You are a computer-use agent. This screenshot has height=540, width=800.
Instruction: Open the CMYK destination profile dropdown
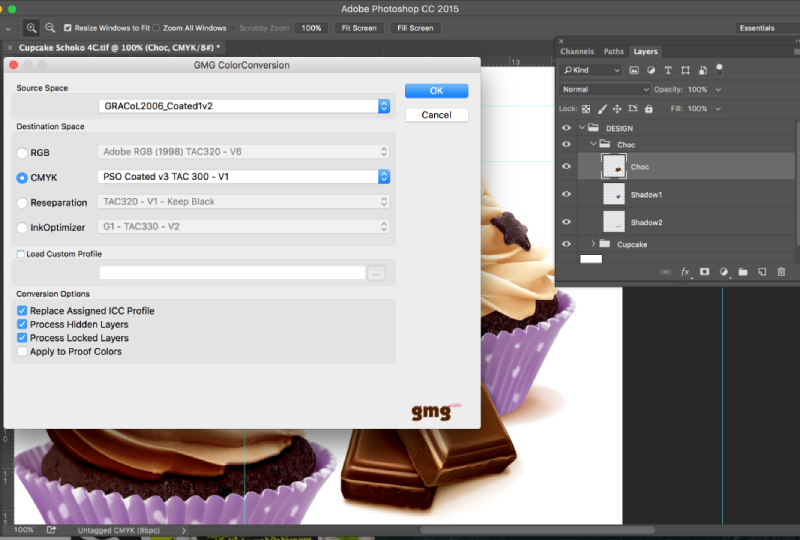[x=244, y=177]
